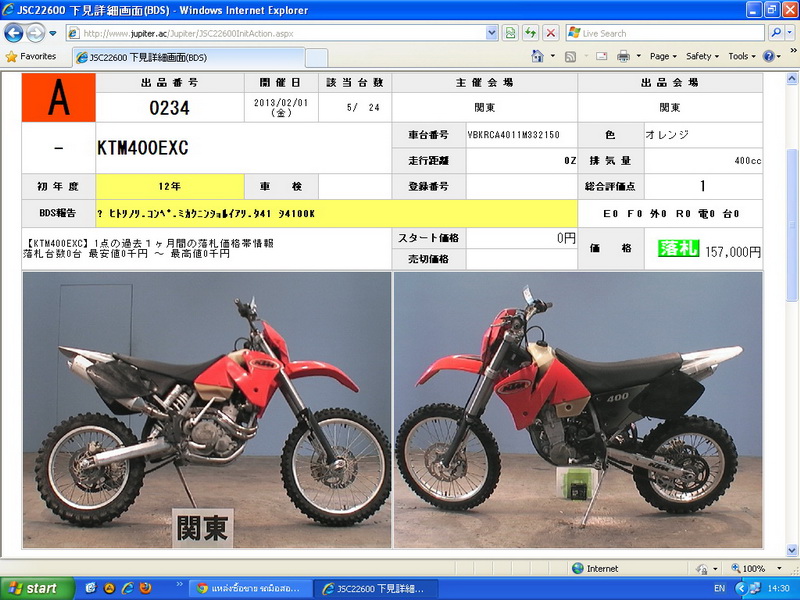Select the mileage value 0Z

(x=570, y=161)
